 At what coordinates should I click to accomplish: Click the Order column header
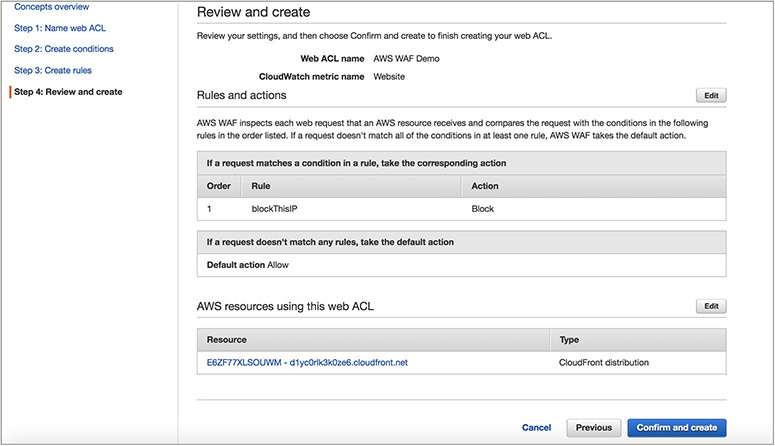coord(218,186)
